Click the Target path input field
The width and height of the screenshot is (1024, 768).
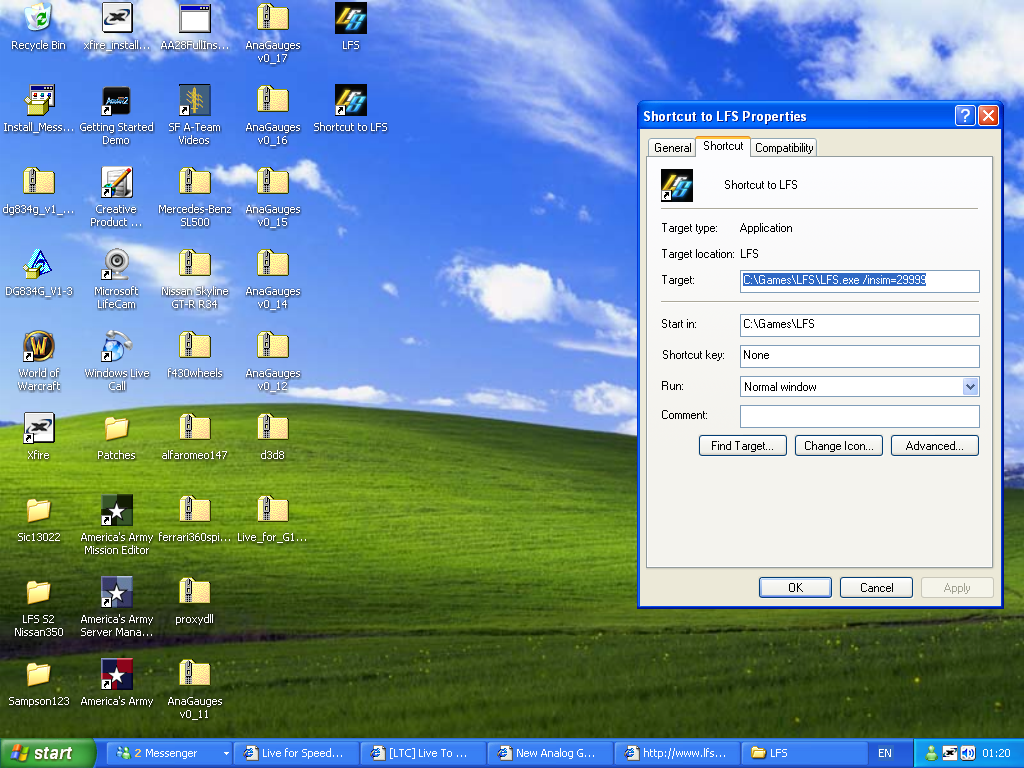(x=859, y=281)
